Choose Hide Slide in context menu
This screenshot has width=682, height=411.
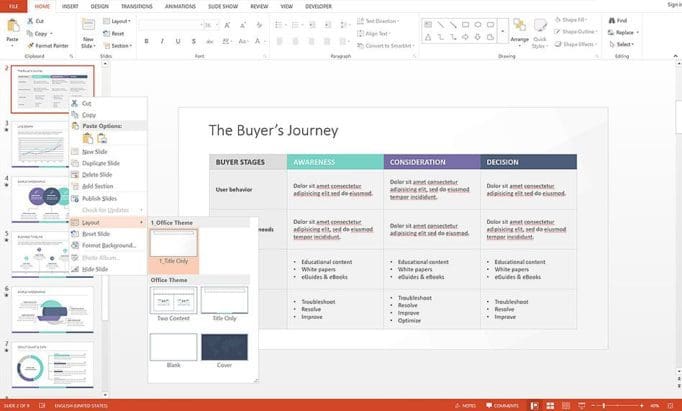[x=108, y=269]
